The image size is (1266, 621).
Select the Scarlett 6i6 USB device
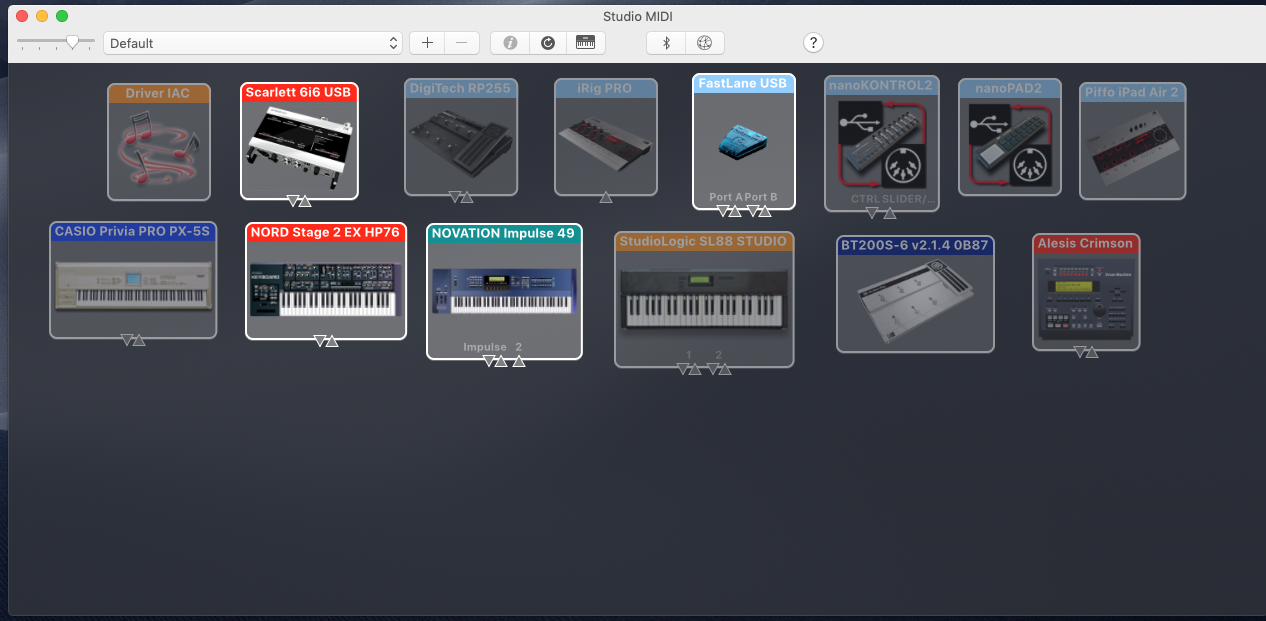tap(299, 141)
